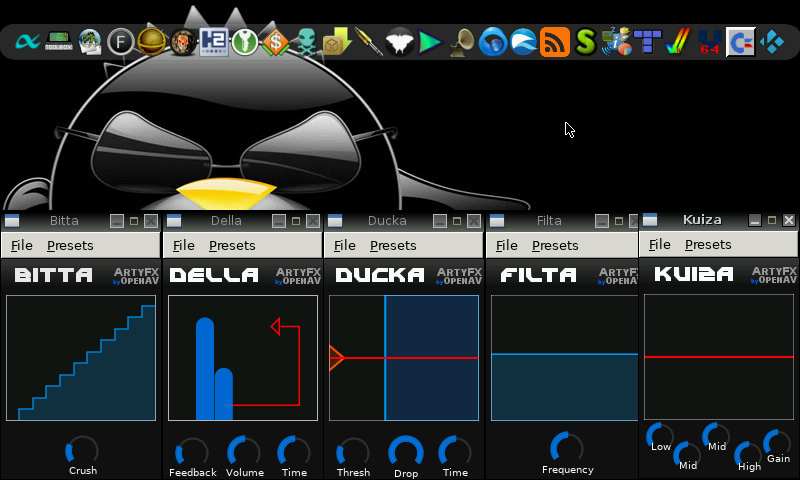
Task: Launch the orange dollar-sign finance icon
Action: (276, 42)
